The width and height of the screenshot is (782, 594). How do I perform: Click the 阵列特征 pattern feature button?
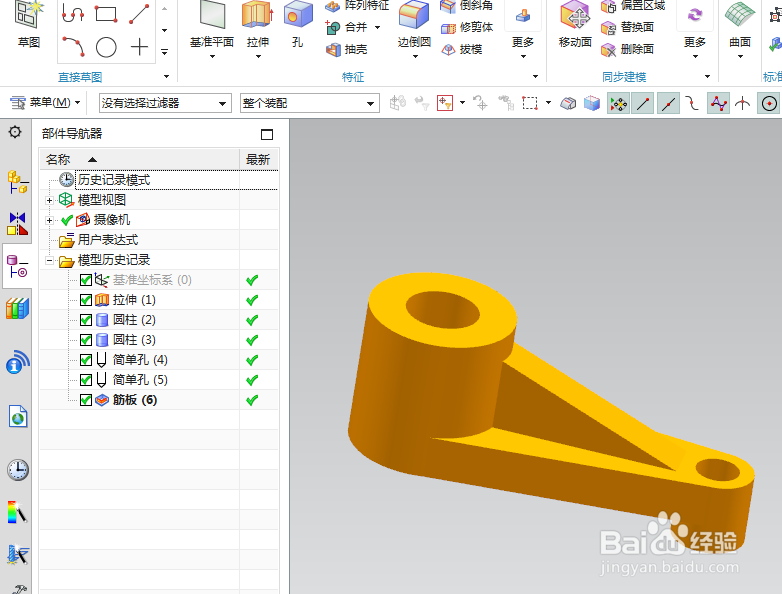[x=357, y=5]
